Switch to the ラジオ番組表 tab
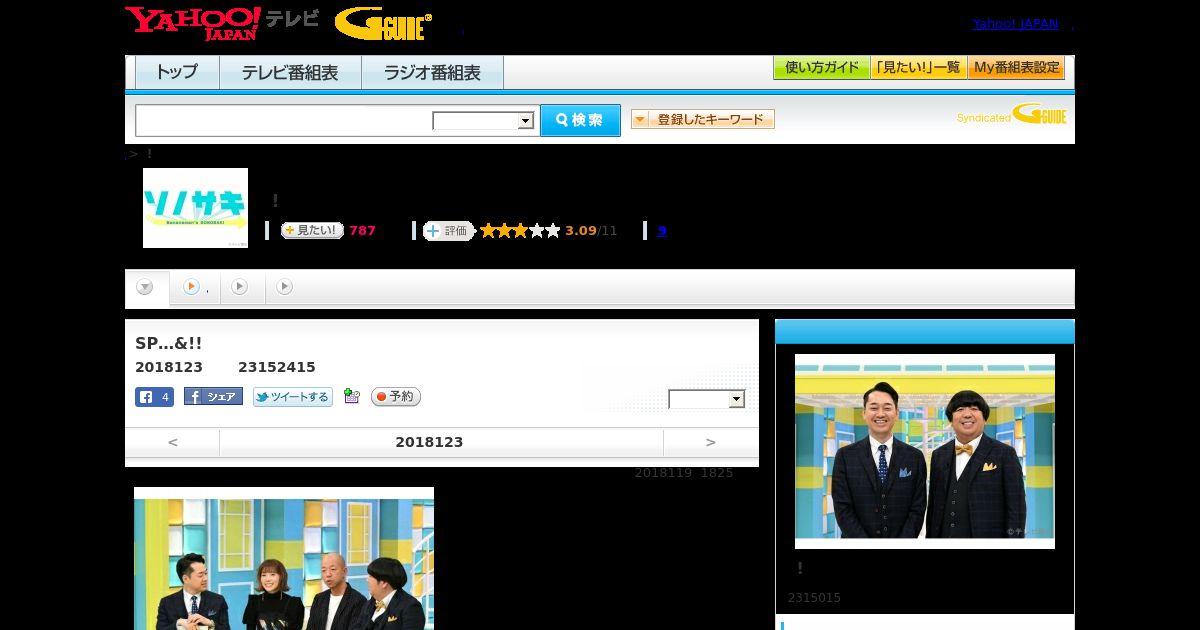Image resolution: width=1200 pixels, height=630 pixels. coord(432,72)
